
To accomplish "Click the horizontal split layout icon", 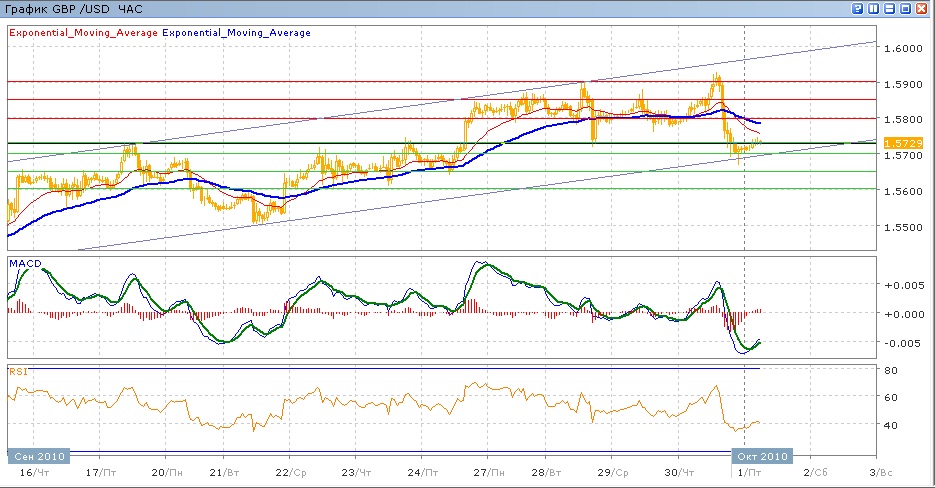I will [x=890, y=8].
